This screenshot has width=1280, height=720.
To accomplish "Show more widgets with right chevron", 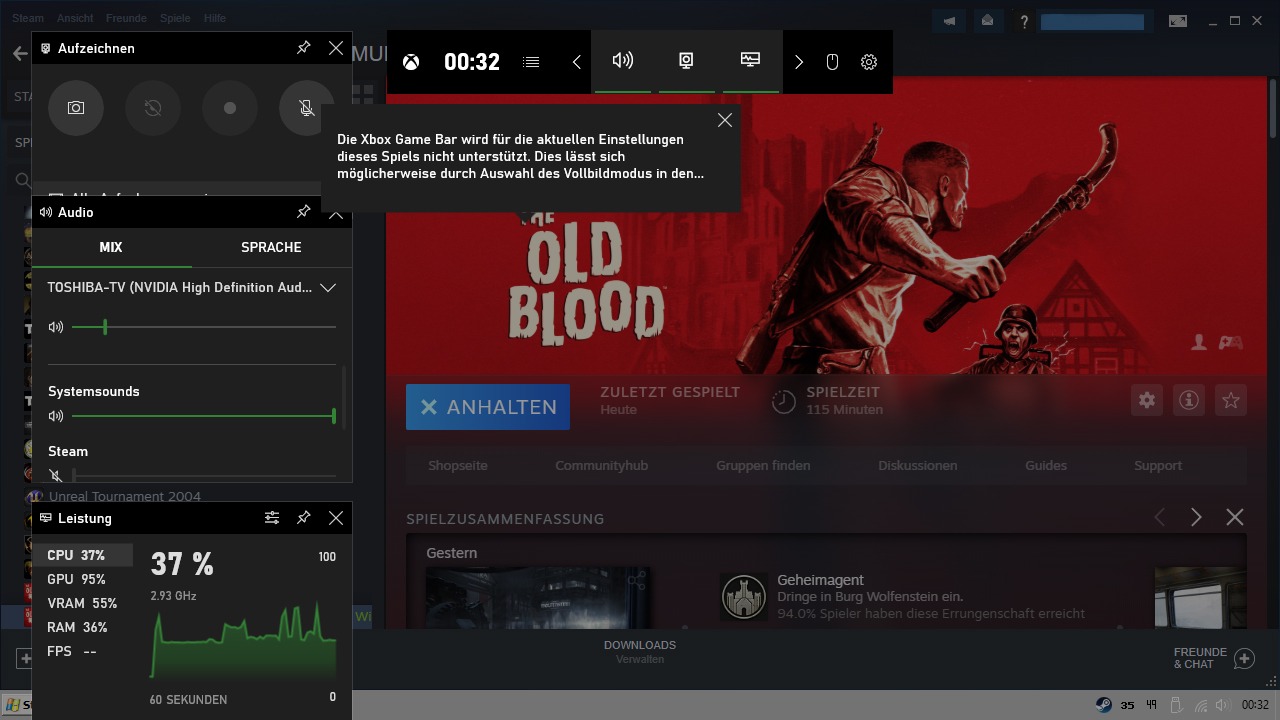I will [798, 62].
